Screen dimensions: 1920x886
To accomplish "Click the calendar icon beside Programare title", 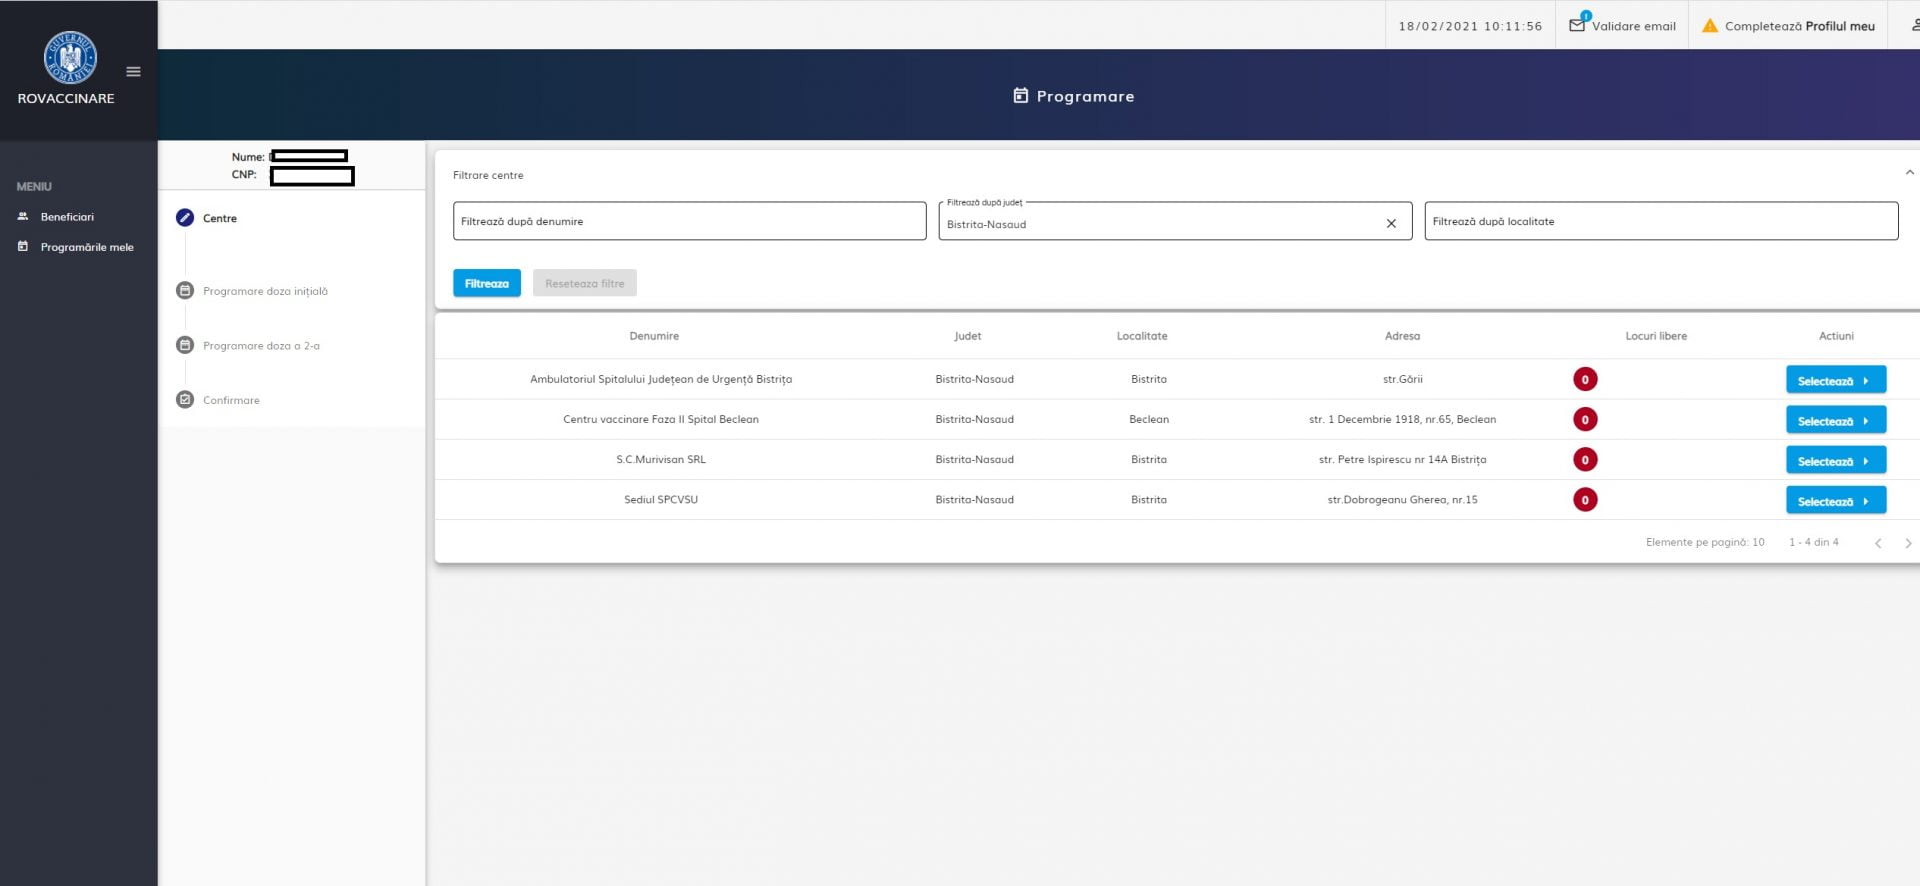I will 1020,96.
